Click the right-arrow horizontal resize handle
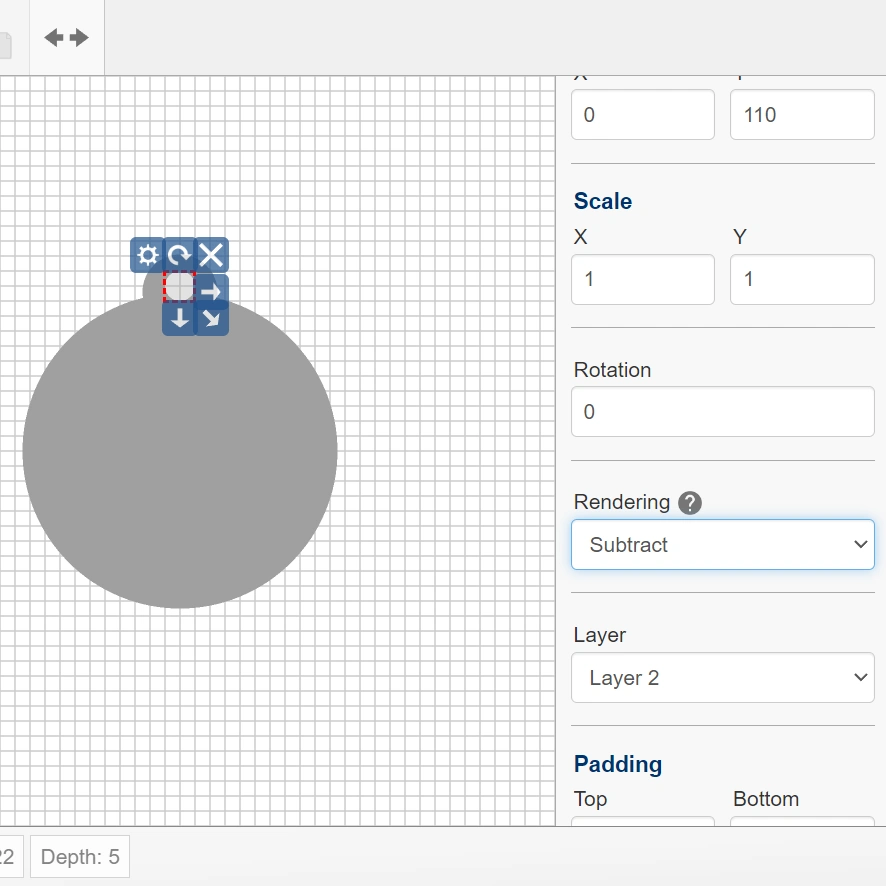Image resolution: width=886 pixels, height=886 pixels. click(x=211, y=291)
